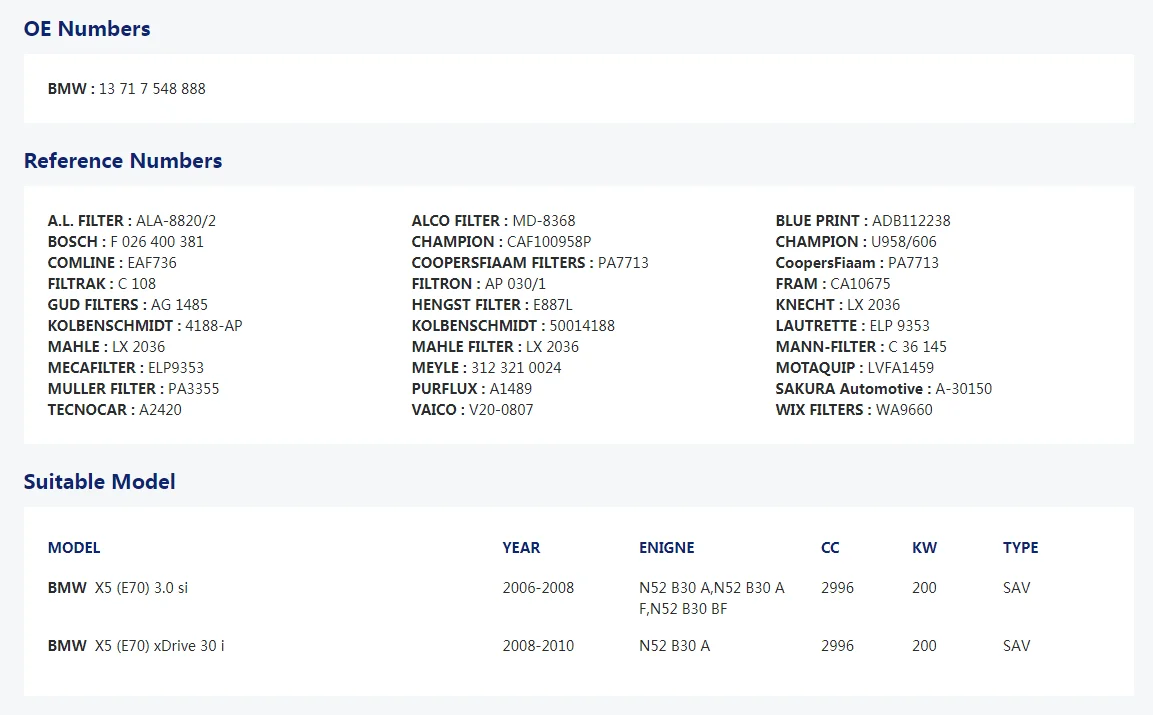
Task: Click the Suitable Model heading
Action: point(99,482)
